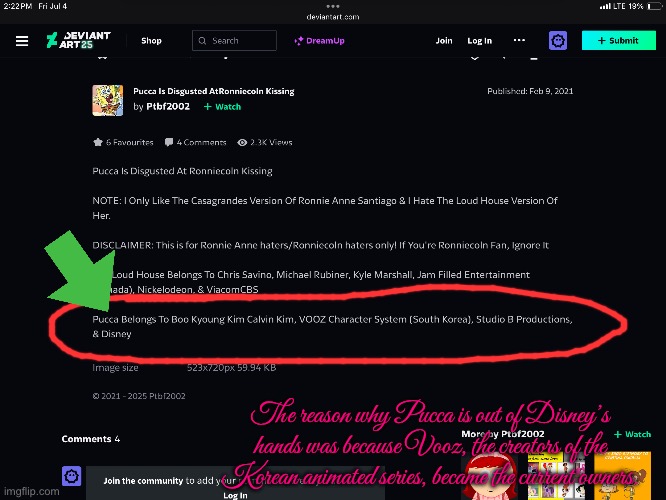Click deviantart.com in the address bar
This screenshot has height=500, width=666.
(333, 17)
